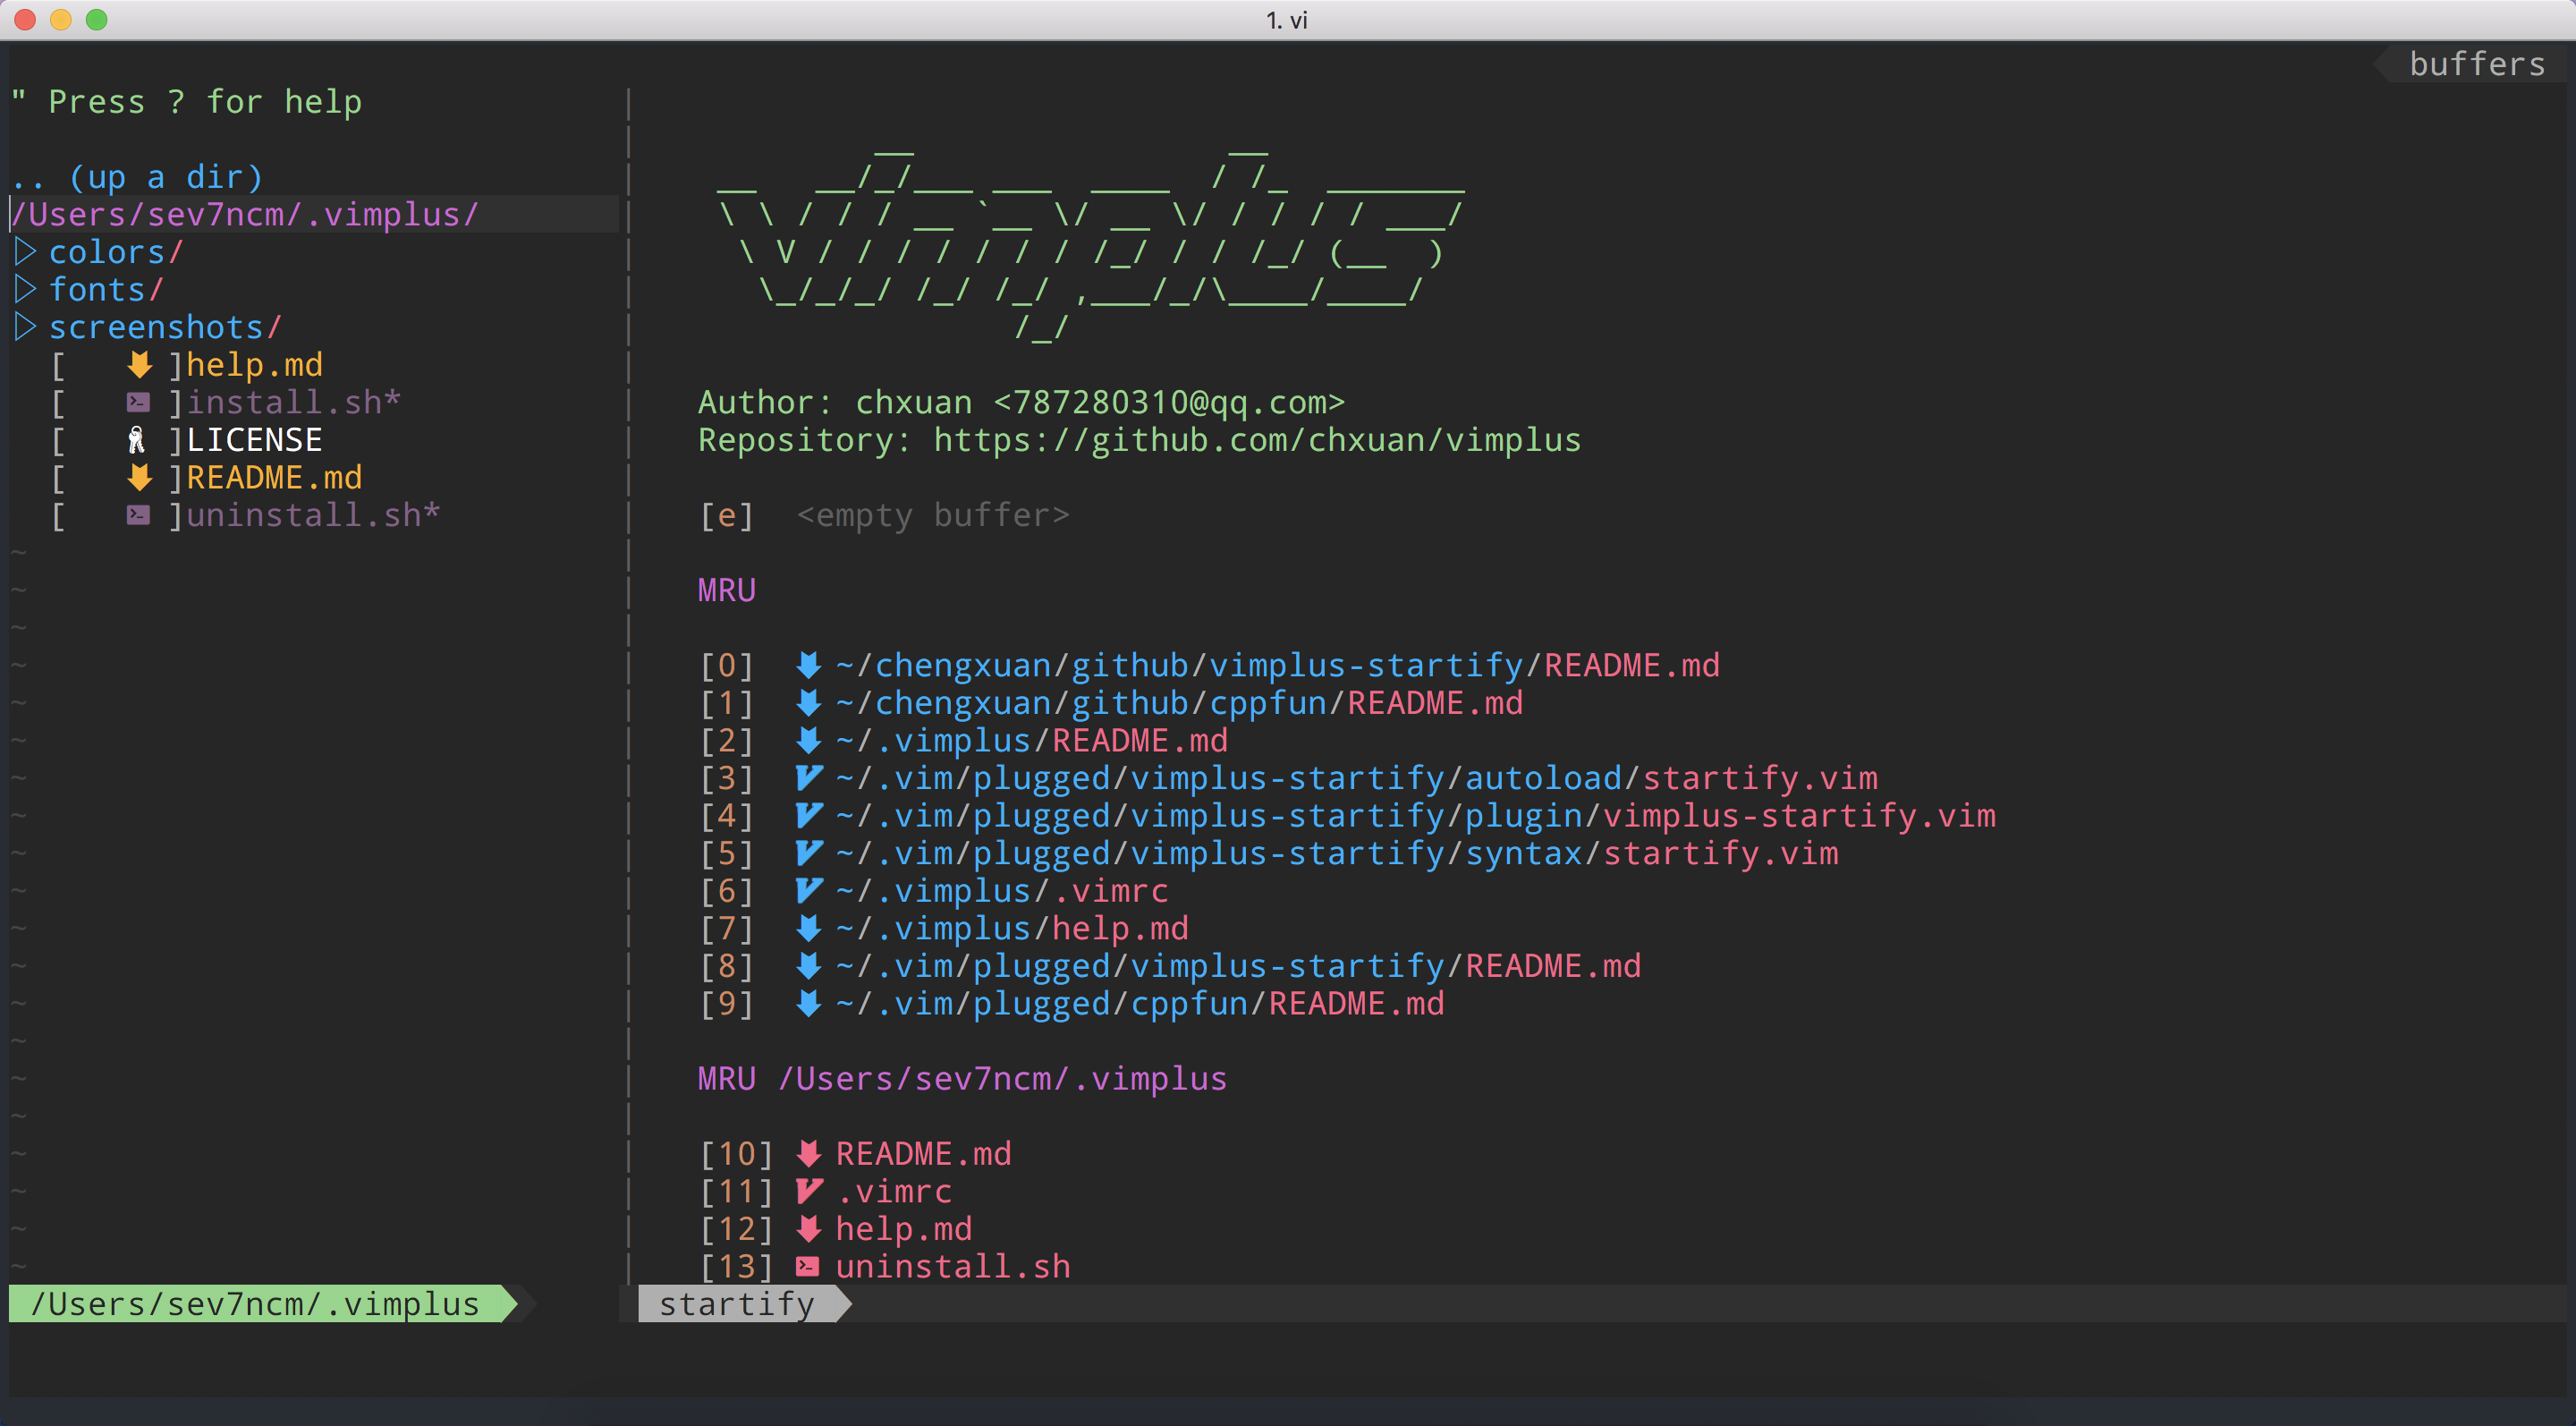Open README.md in the file tree
Viewport: 2576px width, 1426px height.
[x=274, y=478]
